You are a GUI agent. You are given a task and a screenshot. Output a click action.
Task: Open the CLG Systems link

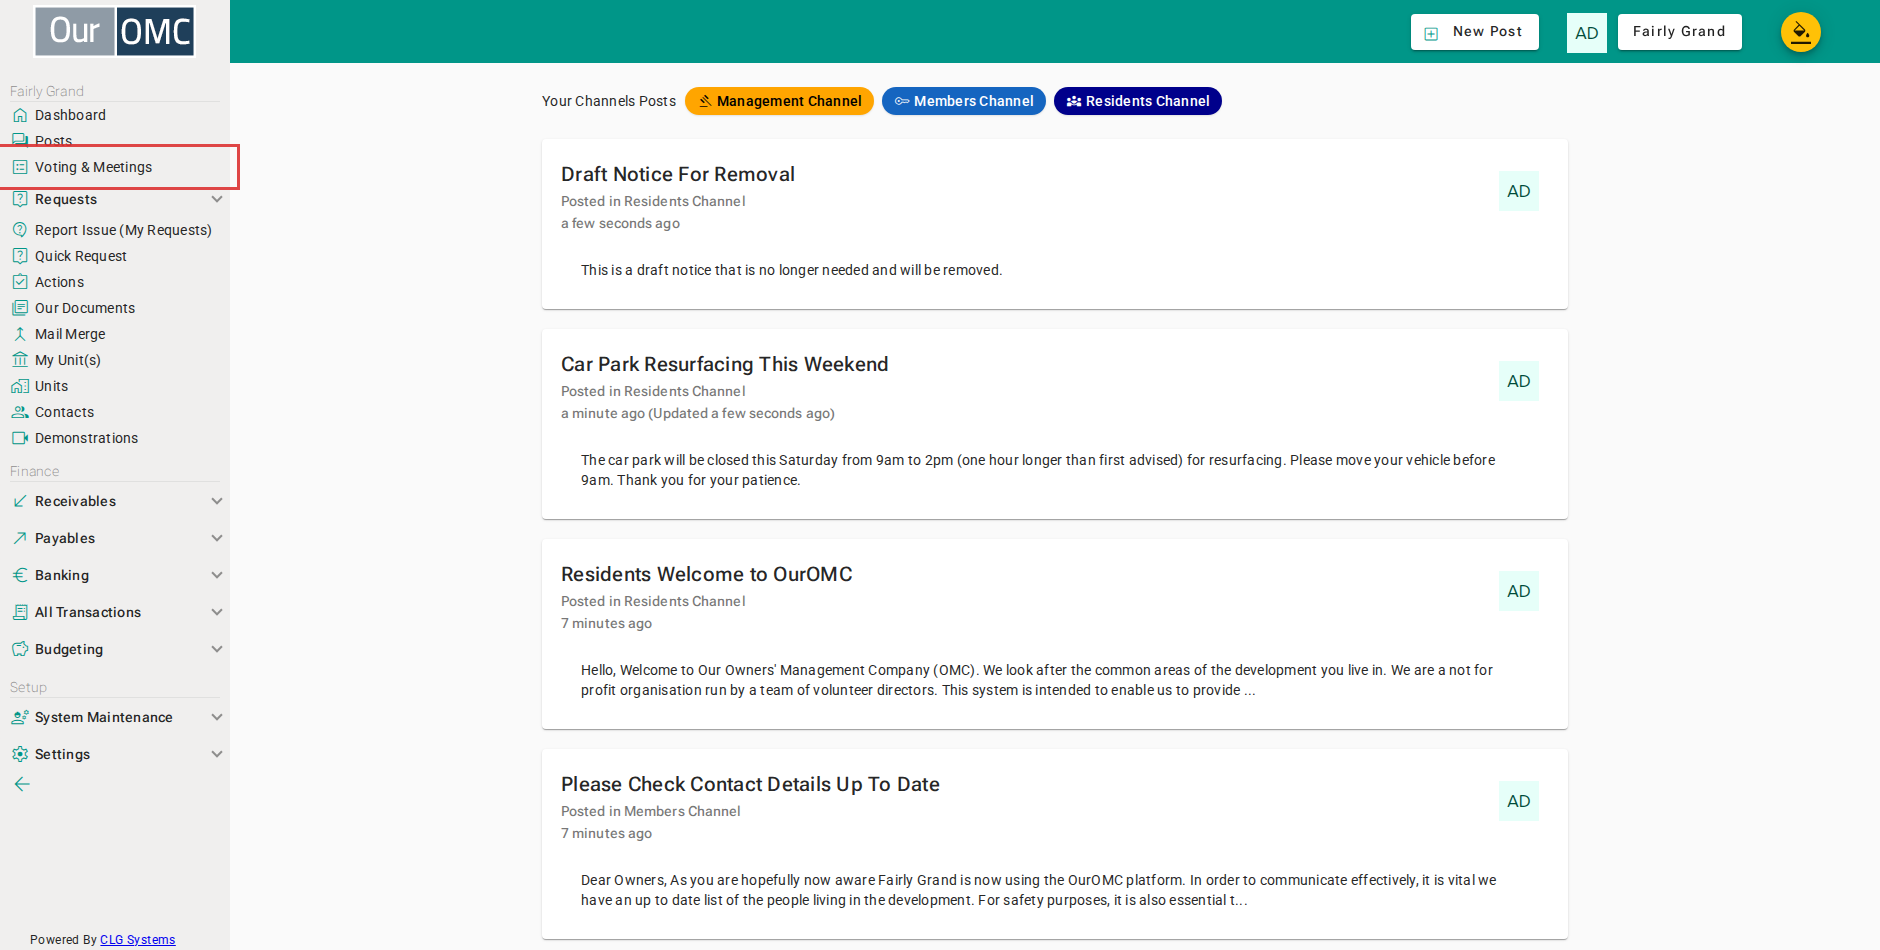click(x=137, y=940)
